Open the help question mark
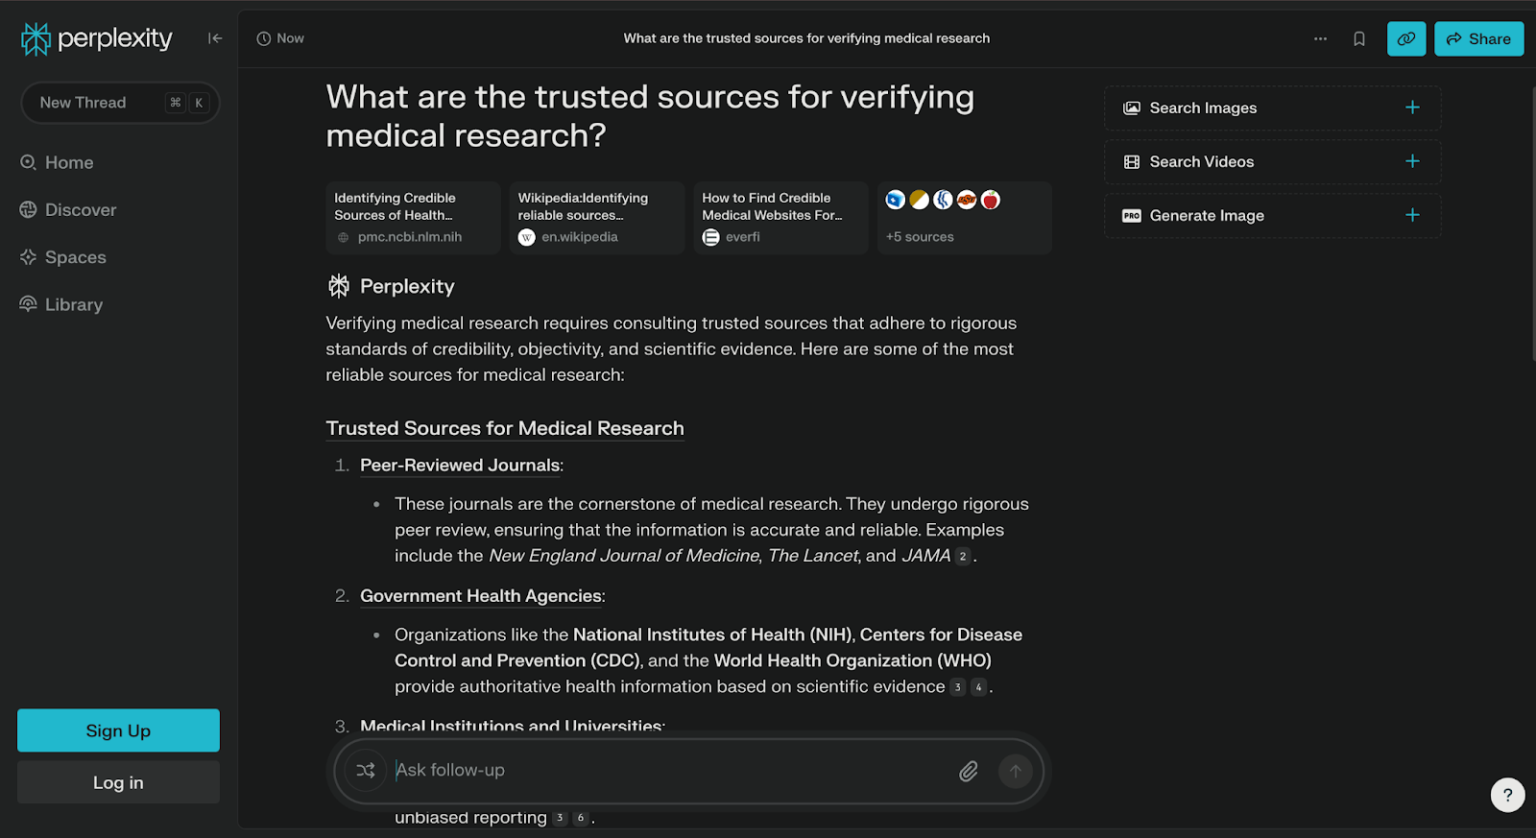Viewport: 1536px width, 838px height. pos(1507,794)
